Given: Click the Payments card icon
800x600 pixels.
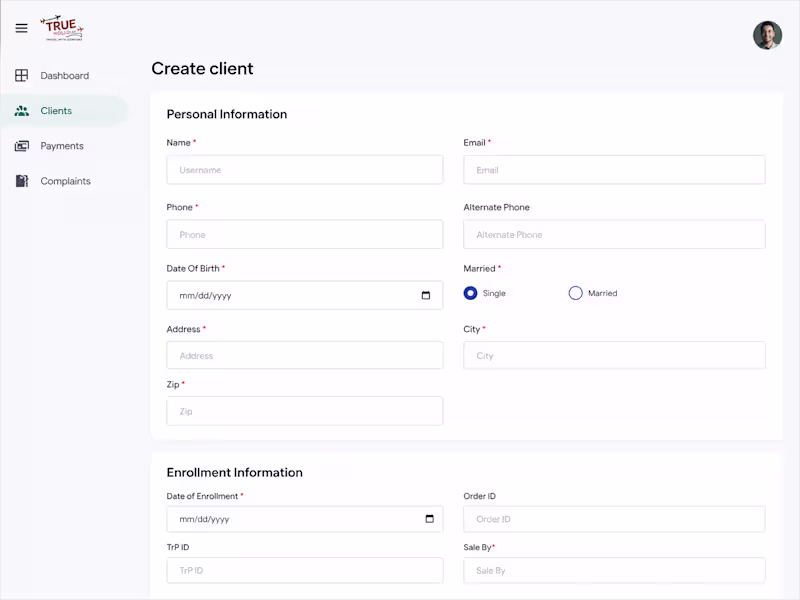Looking at the screenshot, I should click(x=21, y=146).
